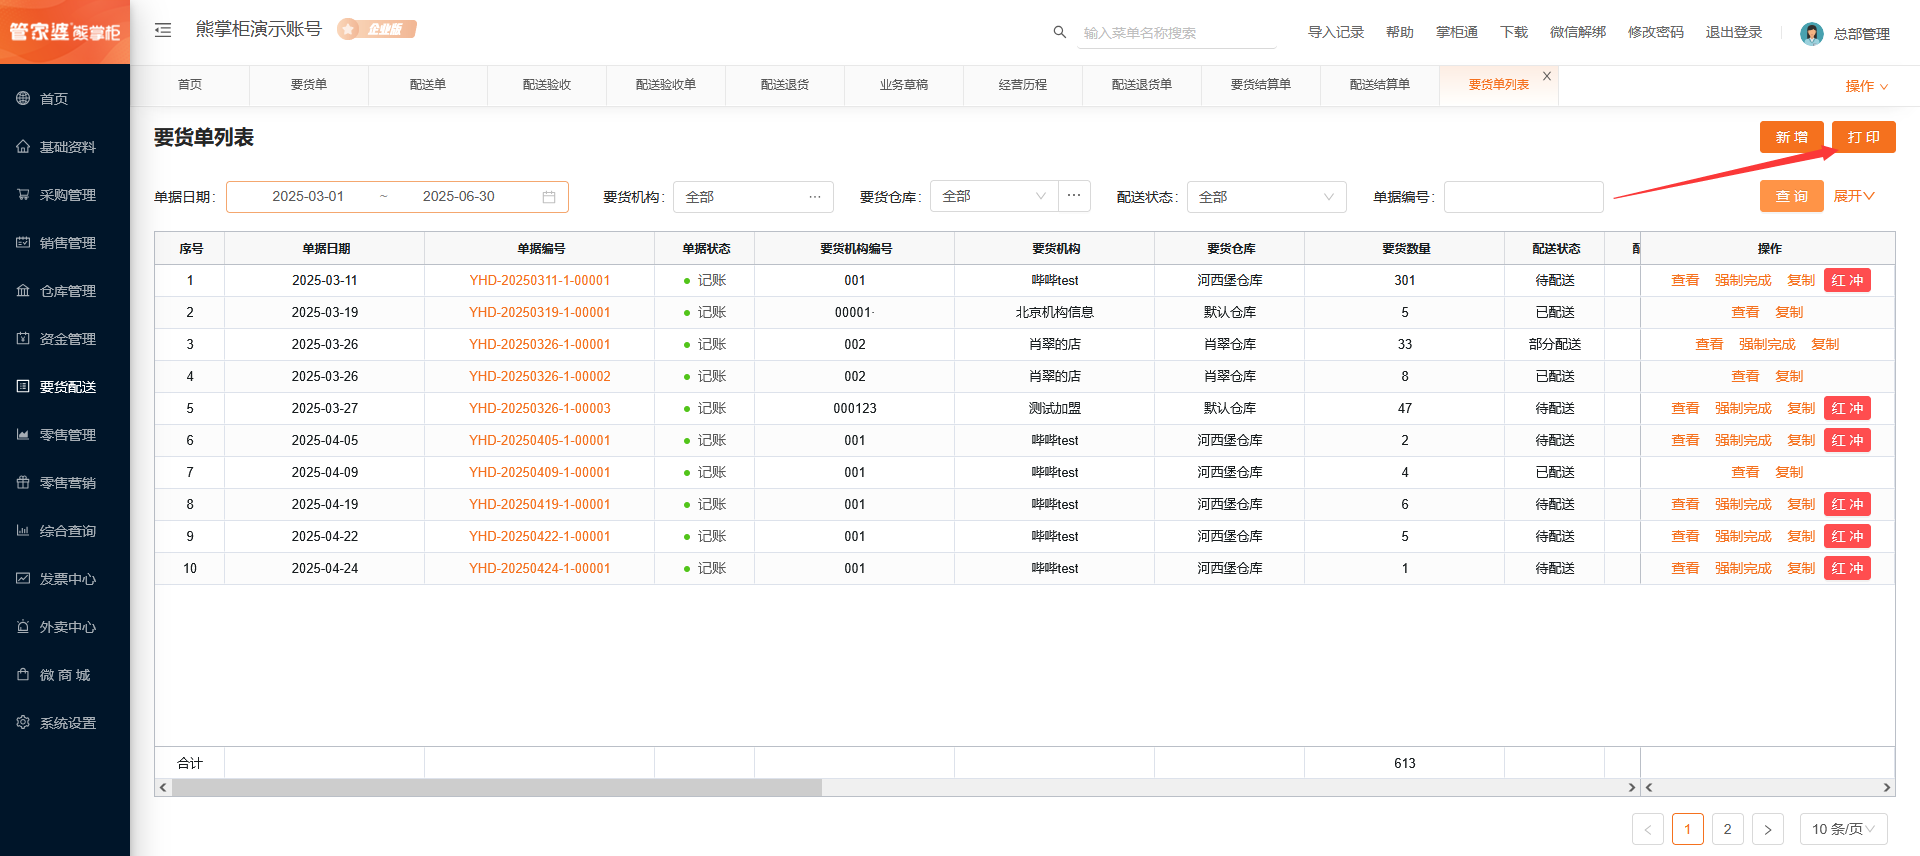Open 仓库管理 from the sidebar

tap(67, 291)
